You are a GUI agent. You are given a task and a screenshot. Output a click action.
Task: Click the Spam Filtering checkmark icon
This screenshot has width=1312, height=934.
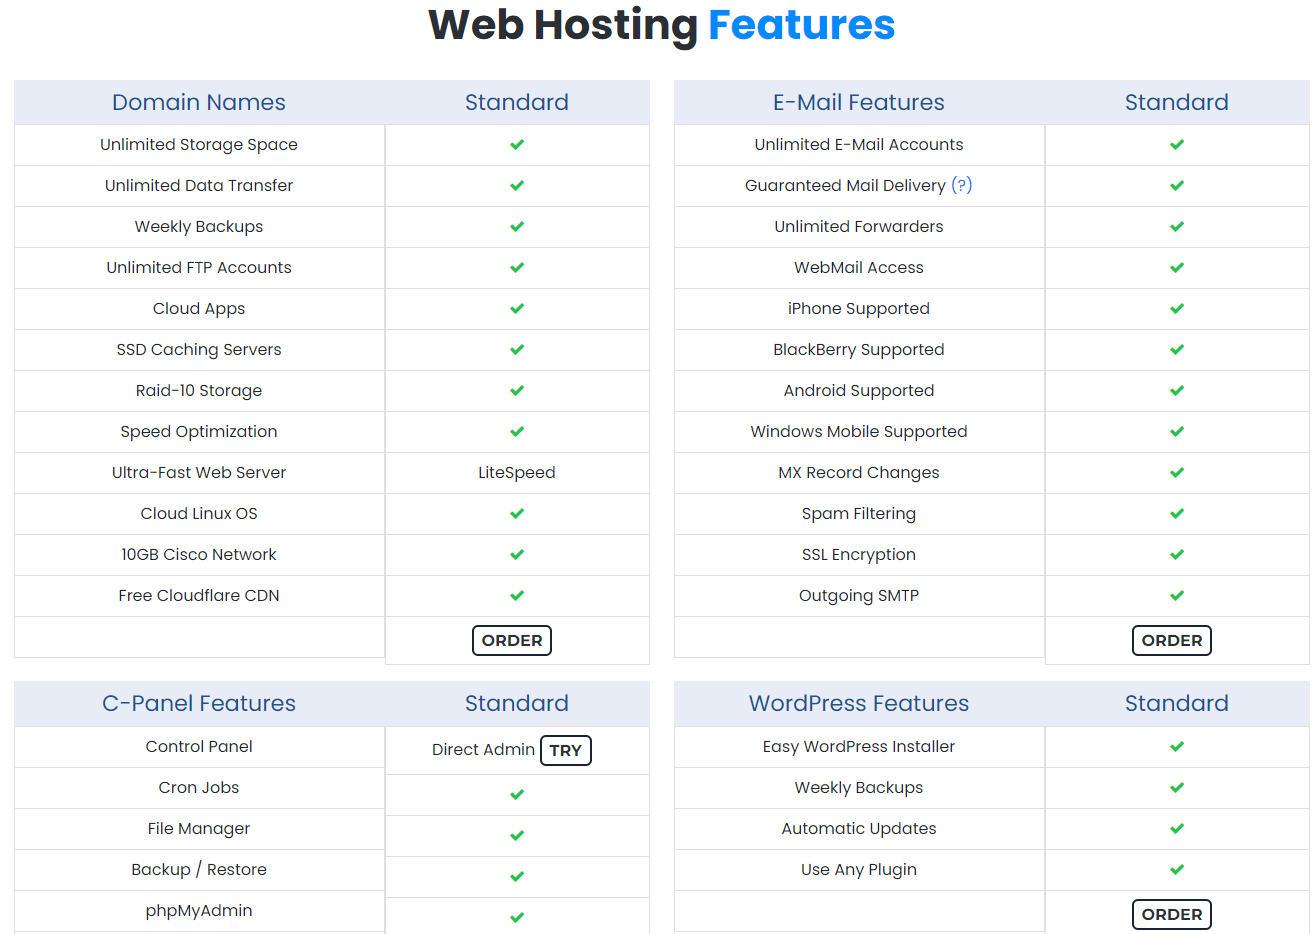[1177, 514]
